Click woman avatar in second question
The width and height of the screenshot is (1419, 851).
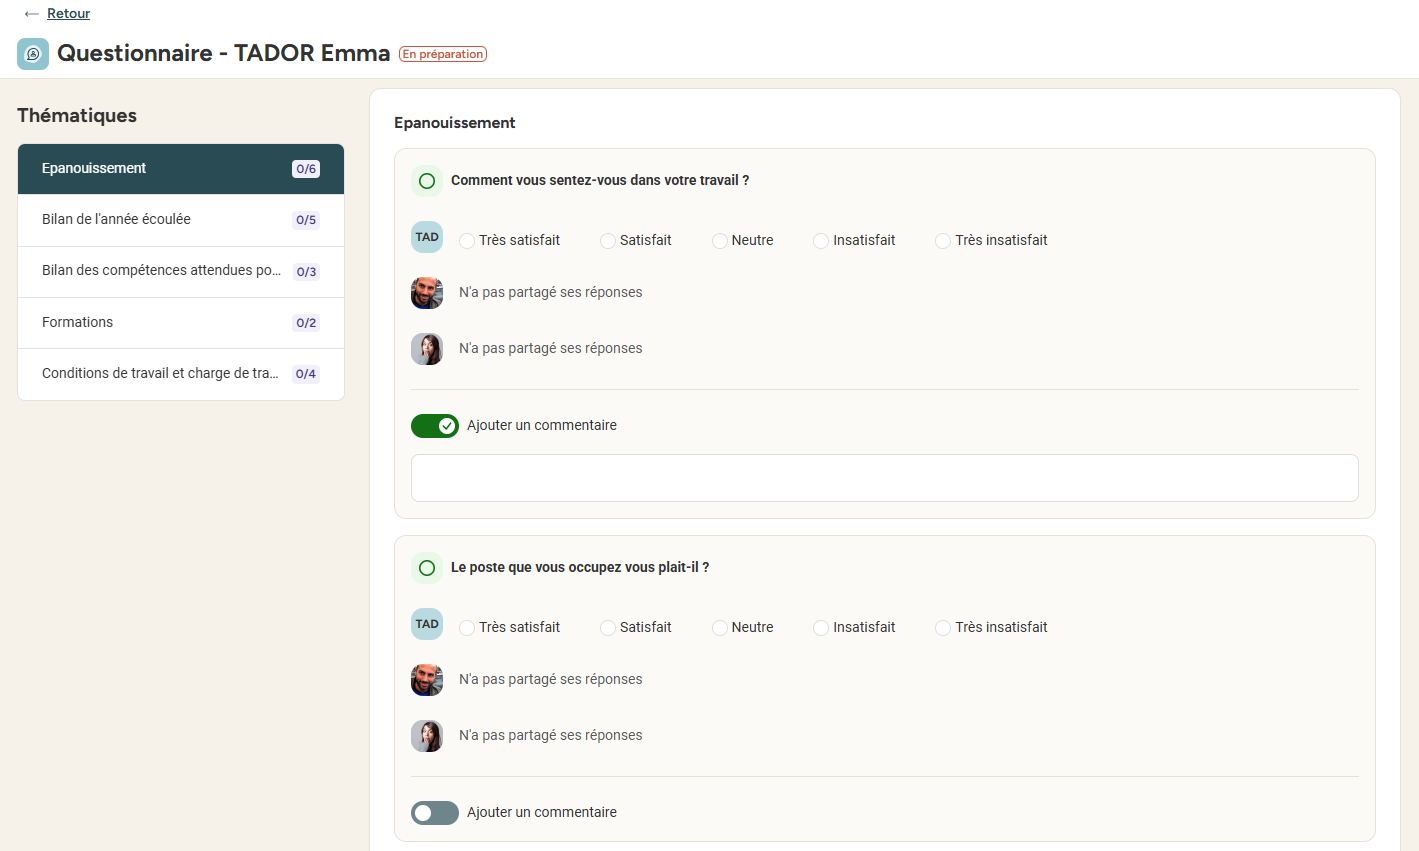coord(427,736)
